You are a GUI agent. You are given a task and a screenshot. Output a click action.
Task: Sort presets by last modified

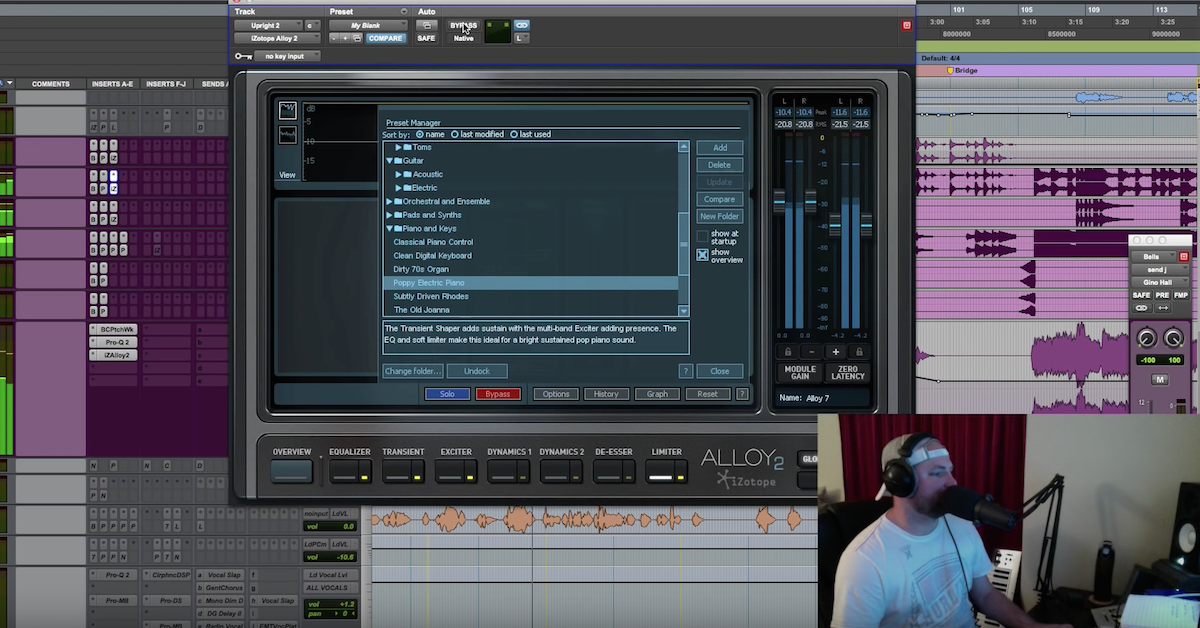(455, 134)
